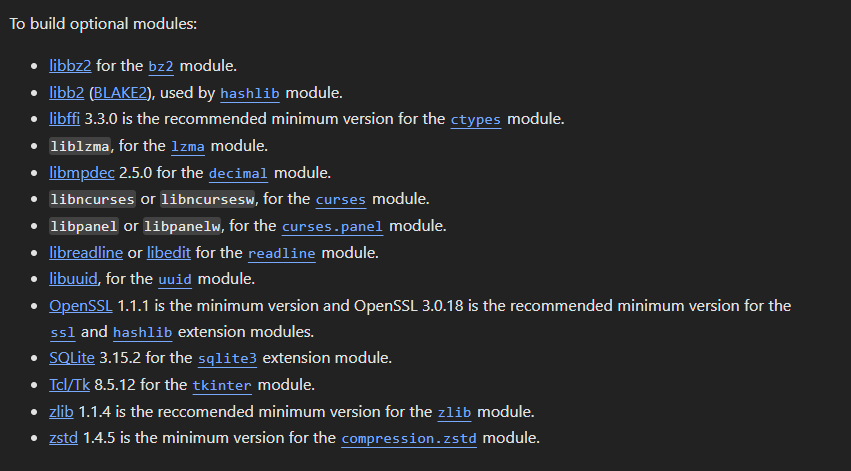Follow the sqlite3 module link
This screenshot has width=851, height=471.
coord(227,359)
